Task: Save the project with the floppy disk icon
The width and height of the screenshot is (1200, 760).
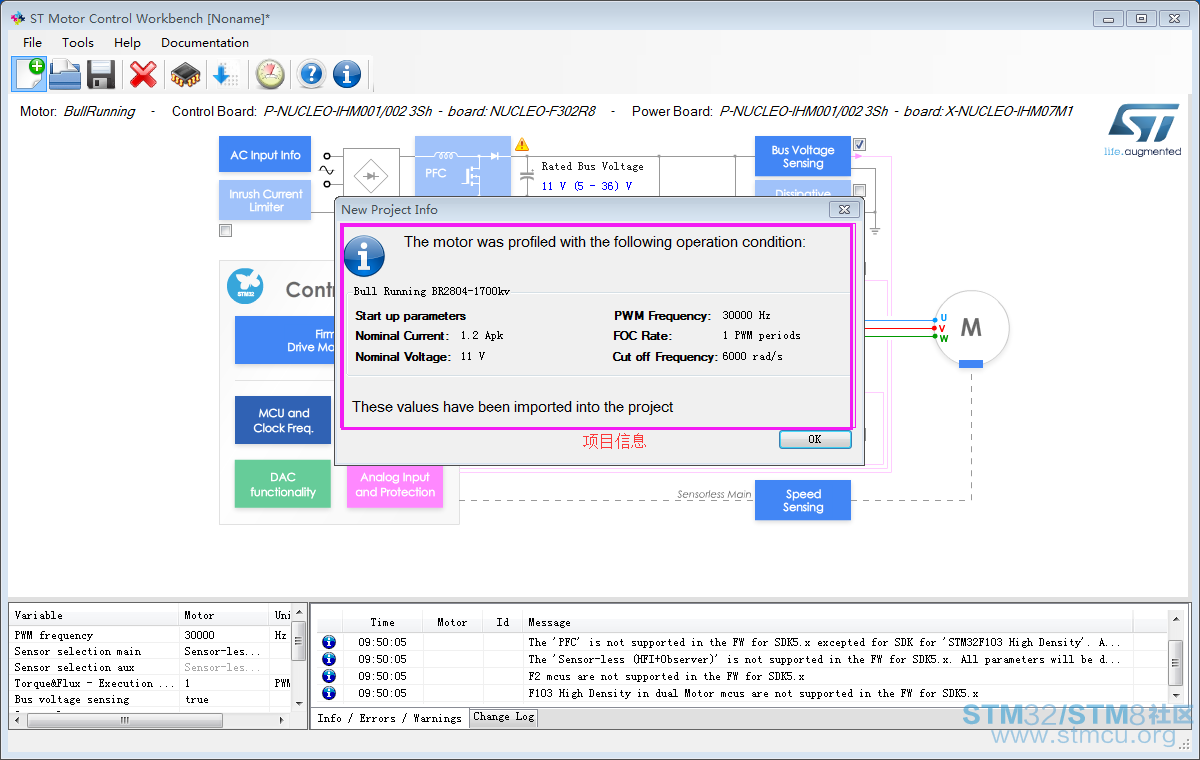Action: [x=101, y=74]
